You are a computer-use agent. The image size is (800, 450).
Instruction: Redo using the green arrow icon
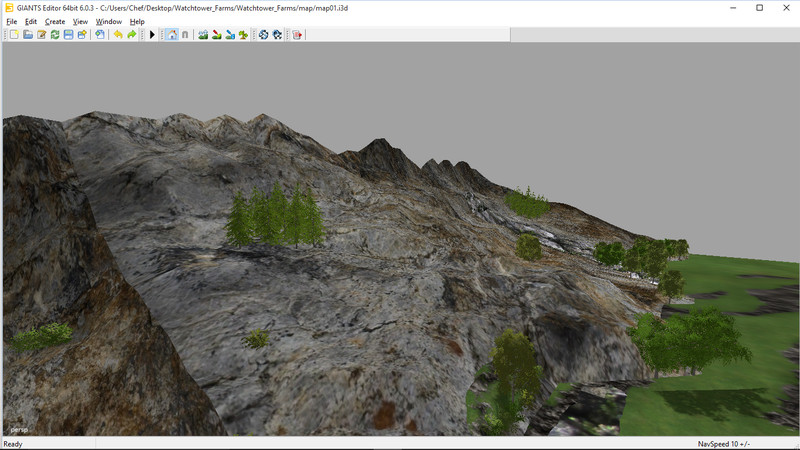tap(131, 35)
